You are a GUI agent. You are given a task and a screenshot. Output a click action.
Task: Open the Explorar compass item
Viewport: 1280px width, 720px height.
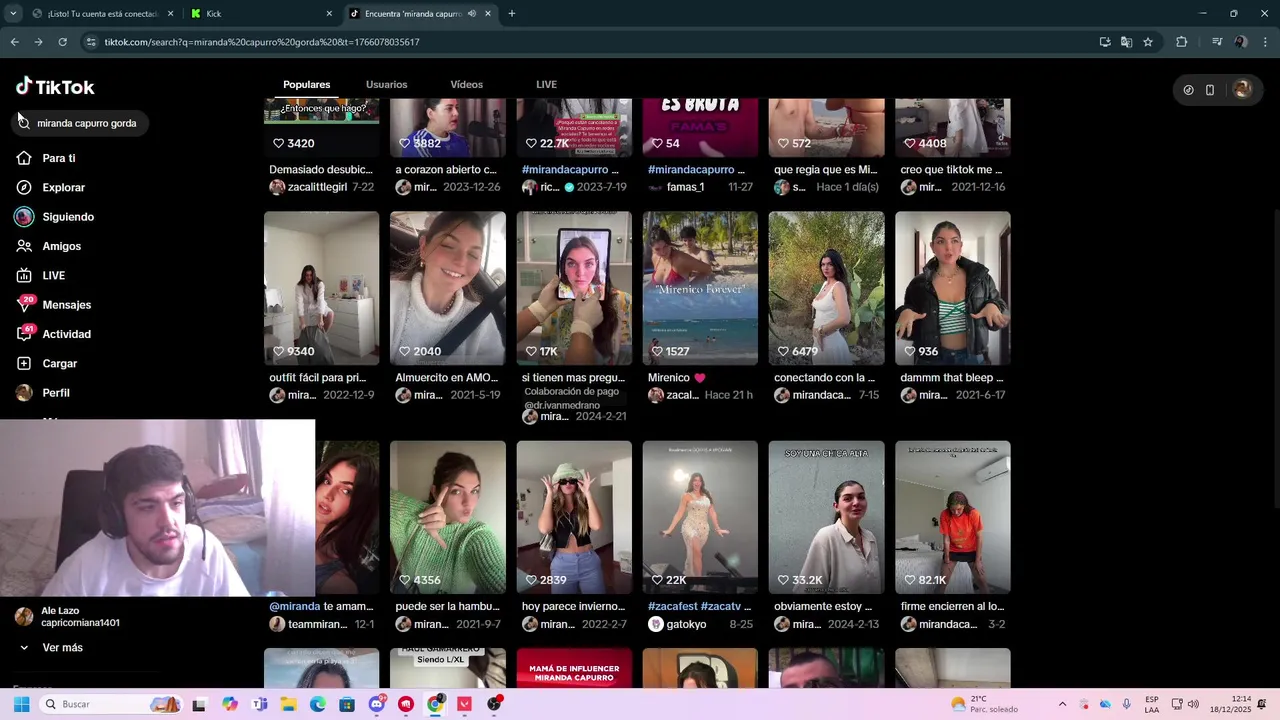pyautogui.click(x=51, y=187)
